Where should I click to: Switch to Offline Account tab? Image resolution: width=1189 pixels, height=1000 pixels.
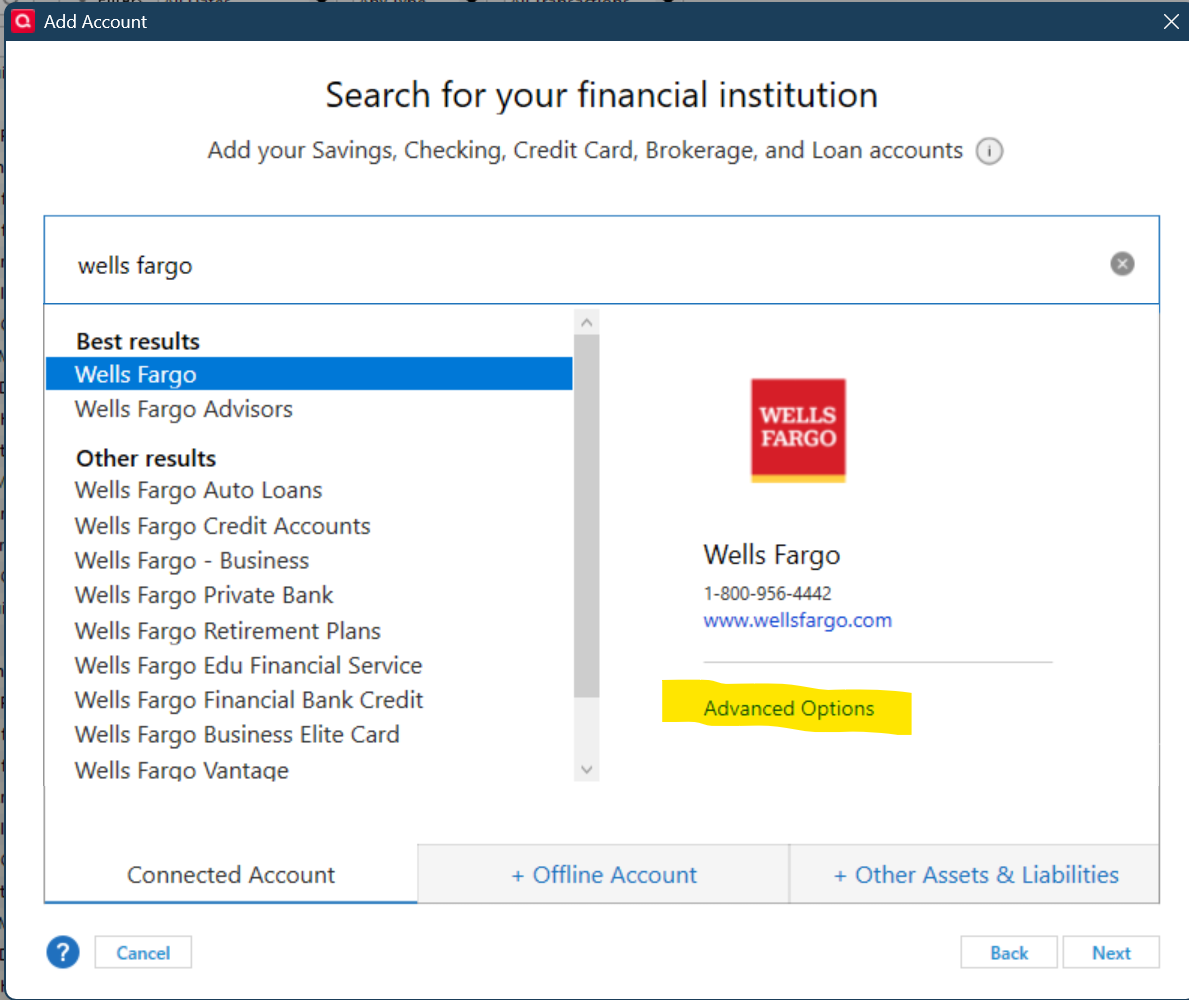pos(604,874)
